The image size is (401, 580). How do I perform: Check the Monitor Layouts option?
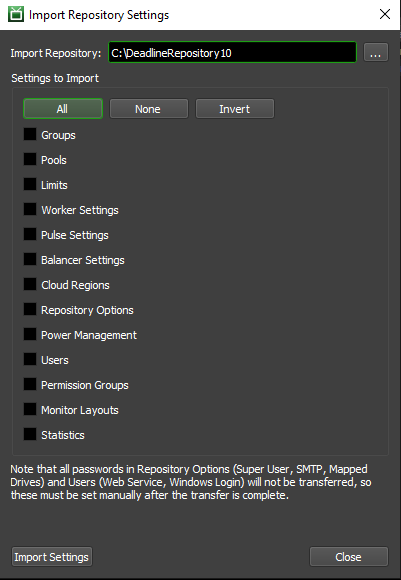30,409
